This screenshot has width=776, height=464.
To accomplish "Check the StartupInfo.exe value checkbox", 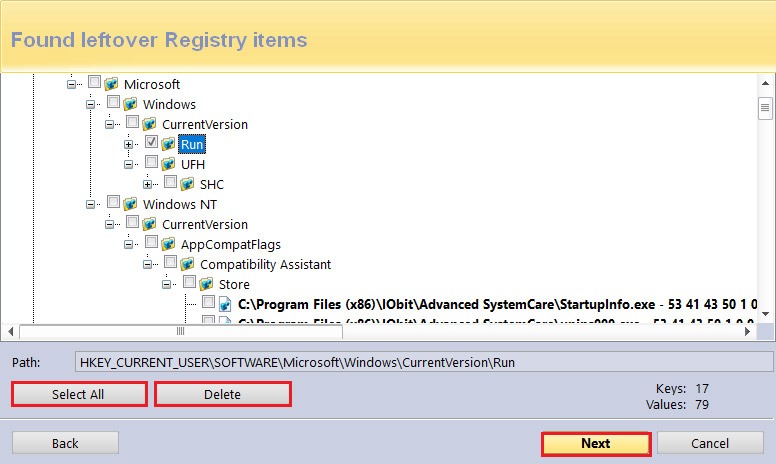I will click(x=208, y=302).
